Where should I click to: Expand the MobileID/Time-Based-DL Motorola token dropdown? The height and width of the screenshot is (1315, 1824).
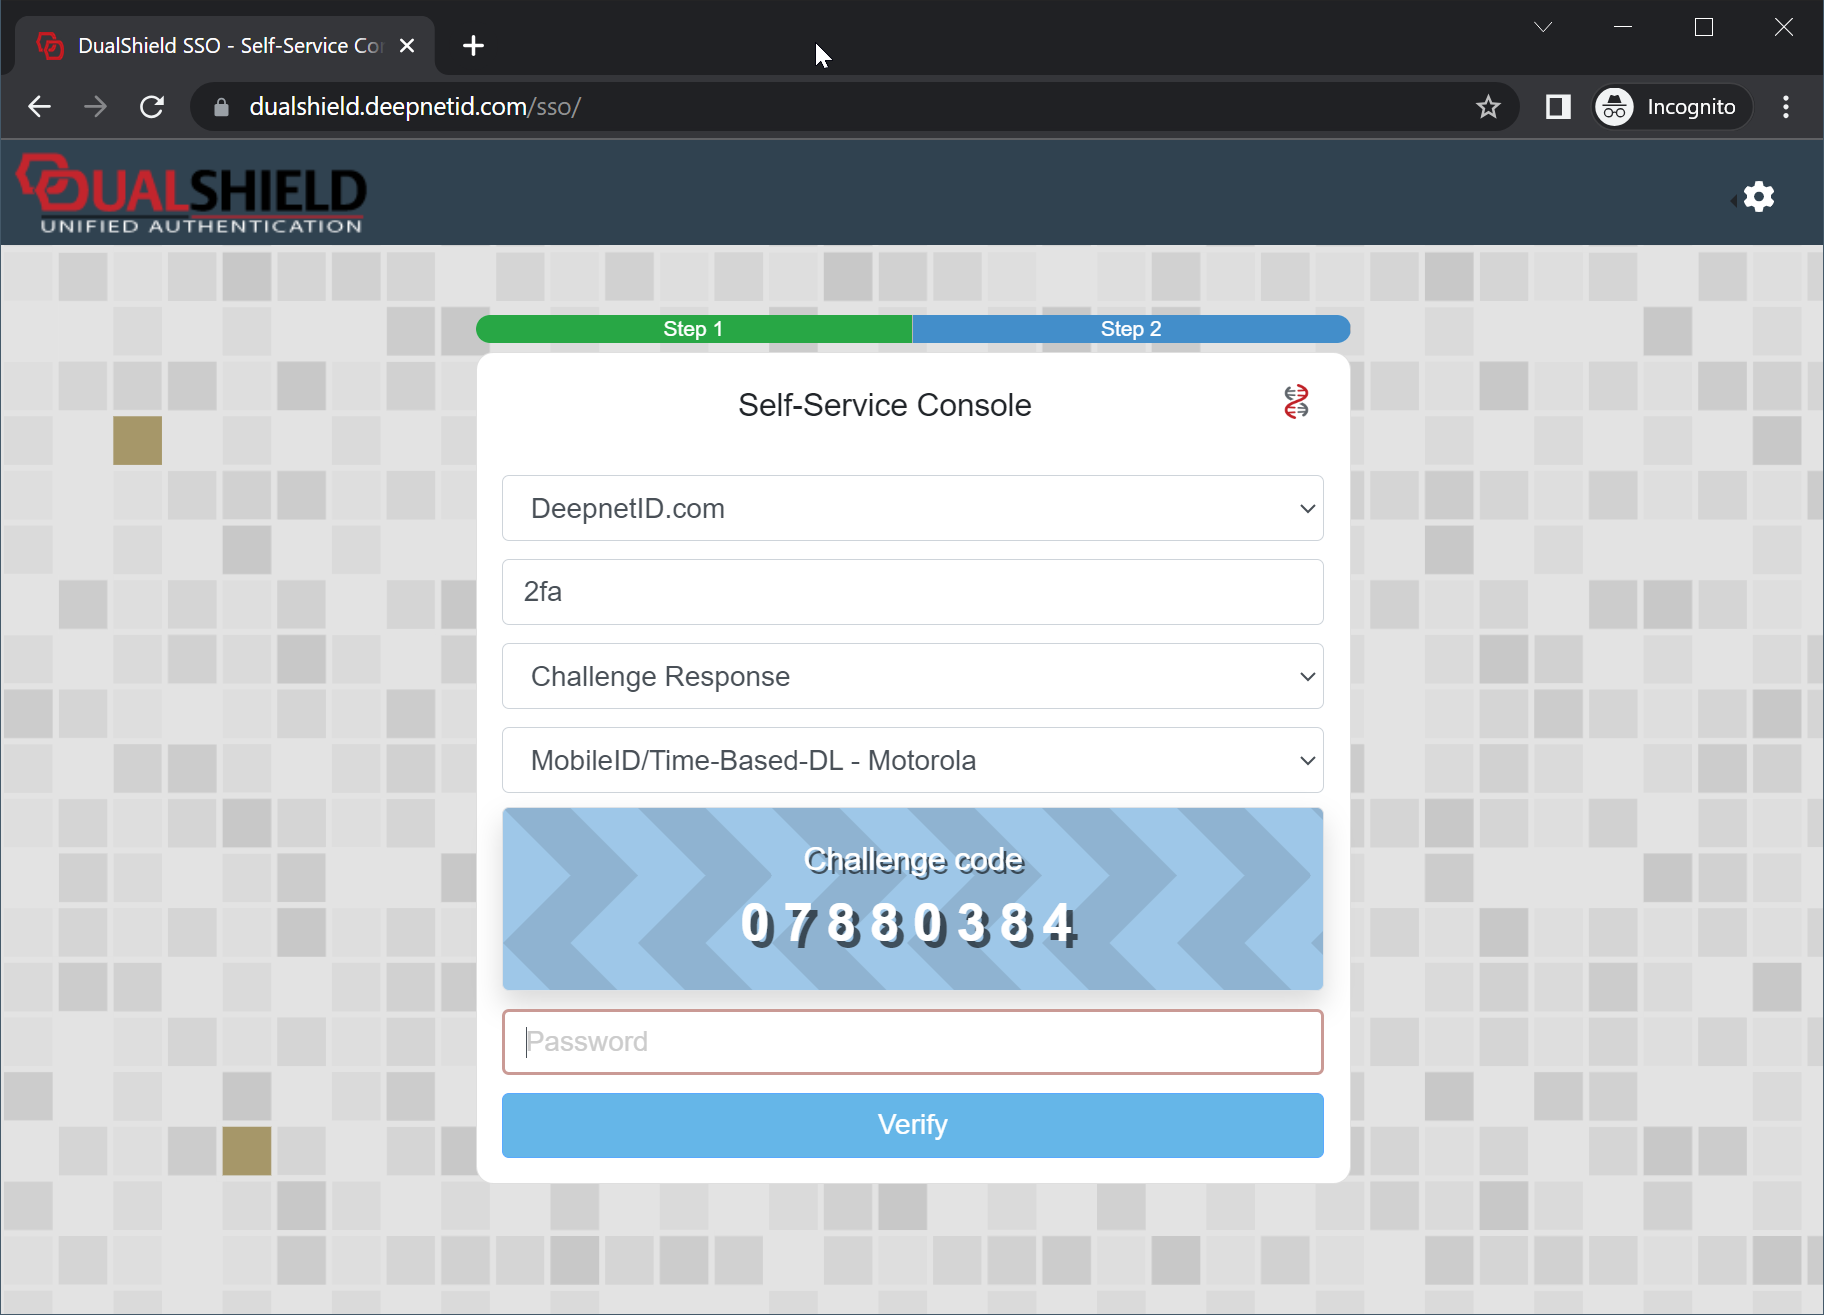click(912, 760)
